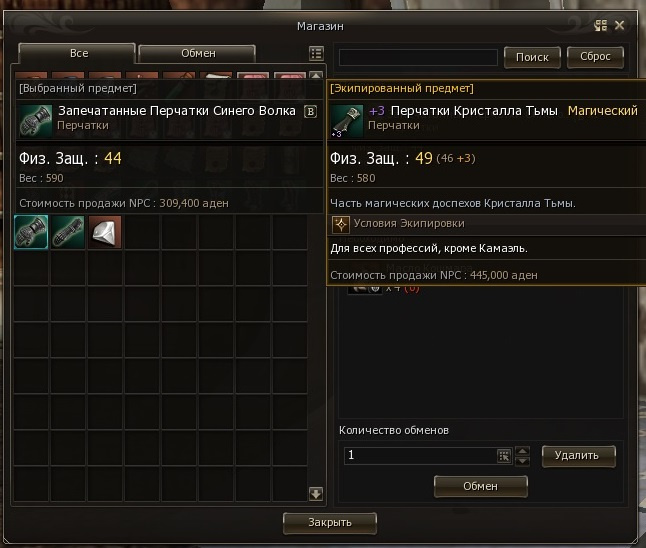Toggle the list view icon beside tabs
Image resolution: width=646 pixels, height=548 pixels.
click(x=316, y=54)
